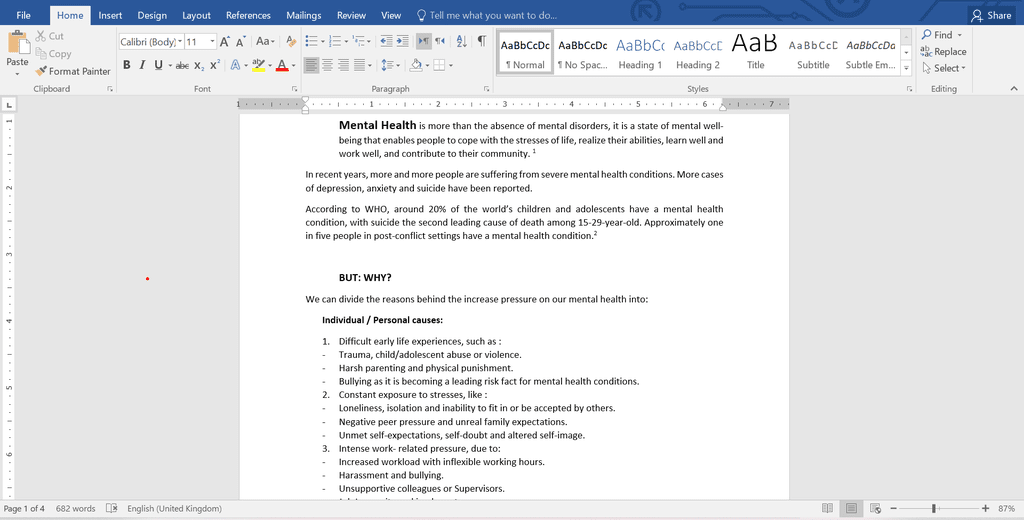The image size is (1024, 520).
Task: Open the Review tab
Action: click(x=351, y=15)
